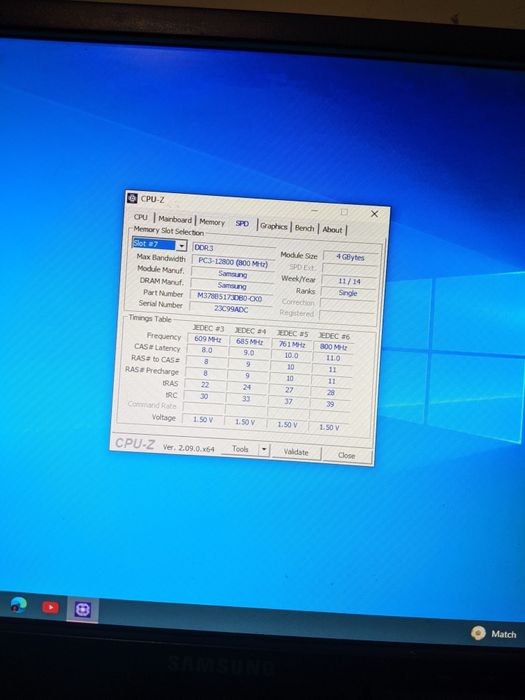Screen dimensions: 525x700
Task: Open the YouTube taskbar icon
Action: (x=50, y=607)
